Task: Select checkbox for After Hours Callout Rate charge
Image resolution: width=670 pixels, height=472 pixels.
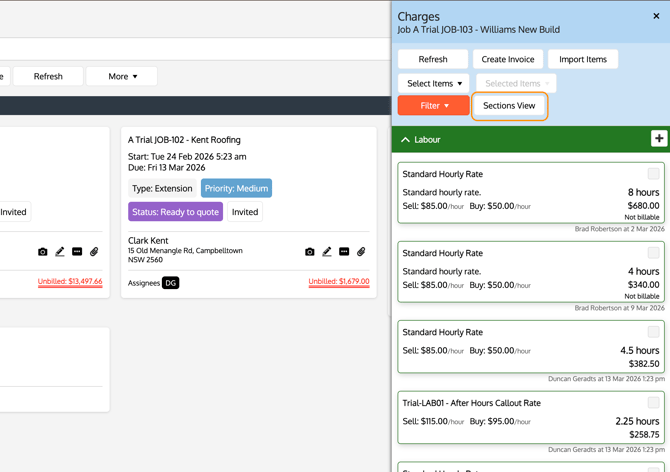Action: pos(653,403)
